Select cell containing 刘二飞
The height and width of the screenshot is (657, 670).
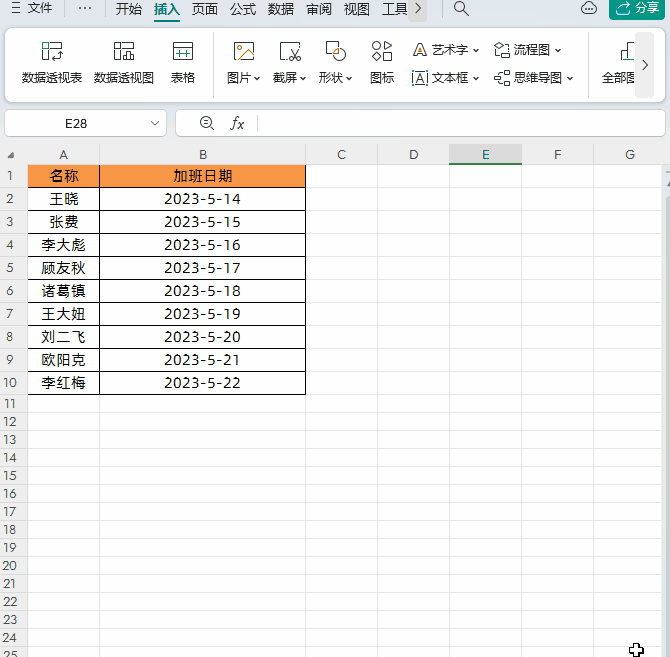pyautogui.click(x=64, y=337)
